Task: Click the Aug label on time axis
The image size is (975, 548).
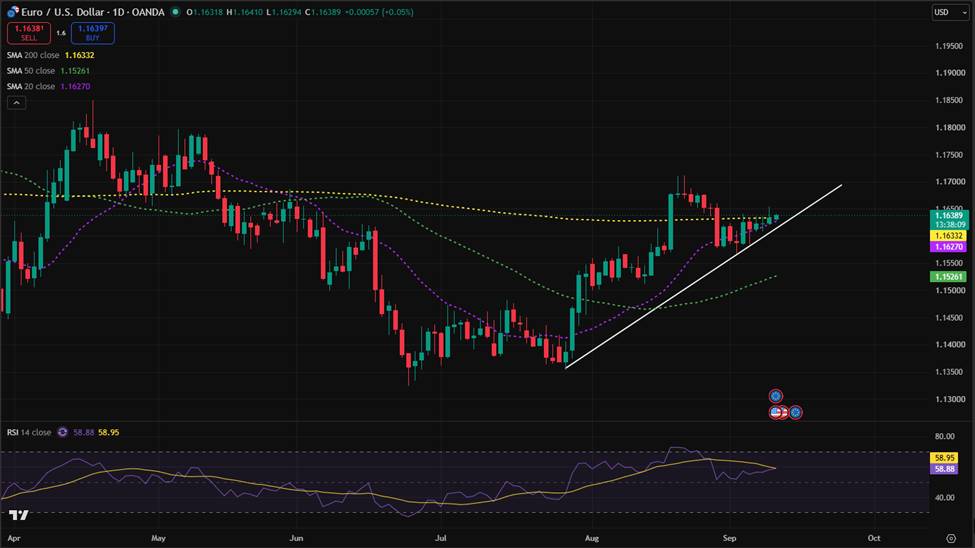Action: [592, 538]
